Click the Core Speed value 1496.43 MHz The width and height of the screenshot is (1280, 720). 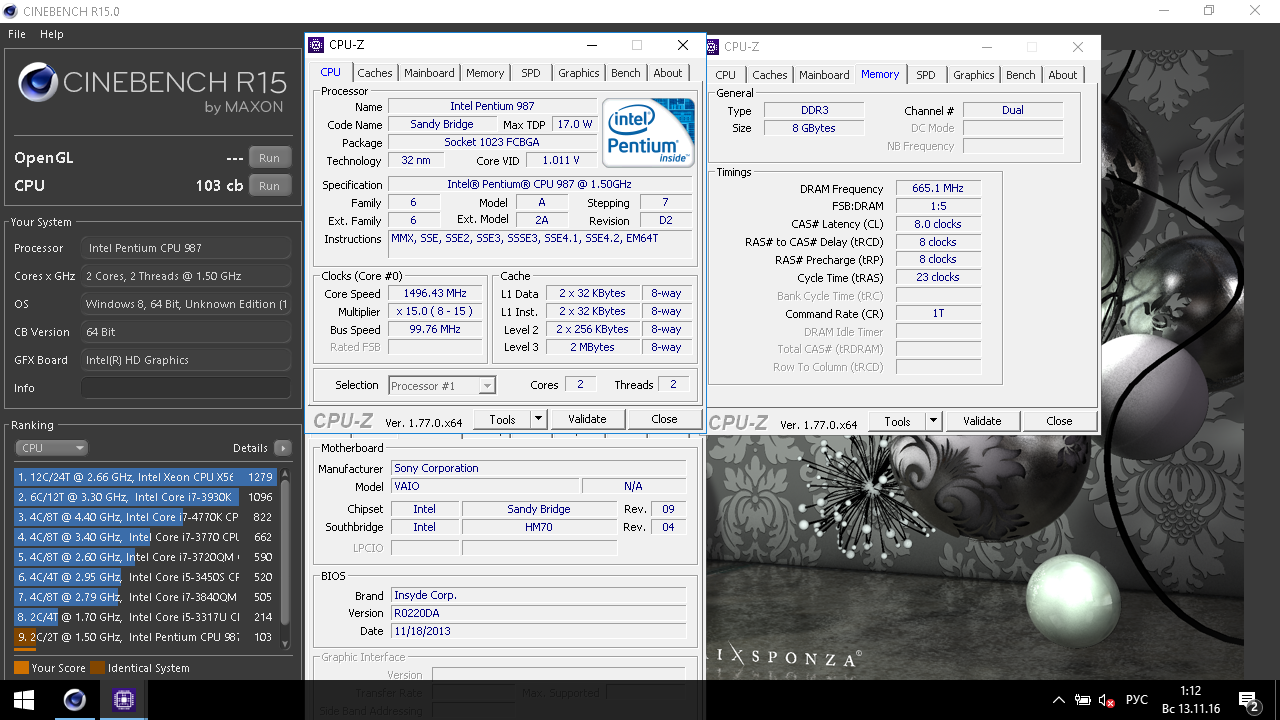(435, 294)
